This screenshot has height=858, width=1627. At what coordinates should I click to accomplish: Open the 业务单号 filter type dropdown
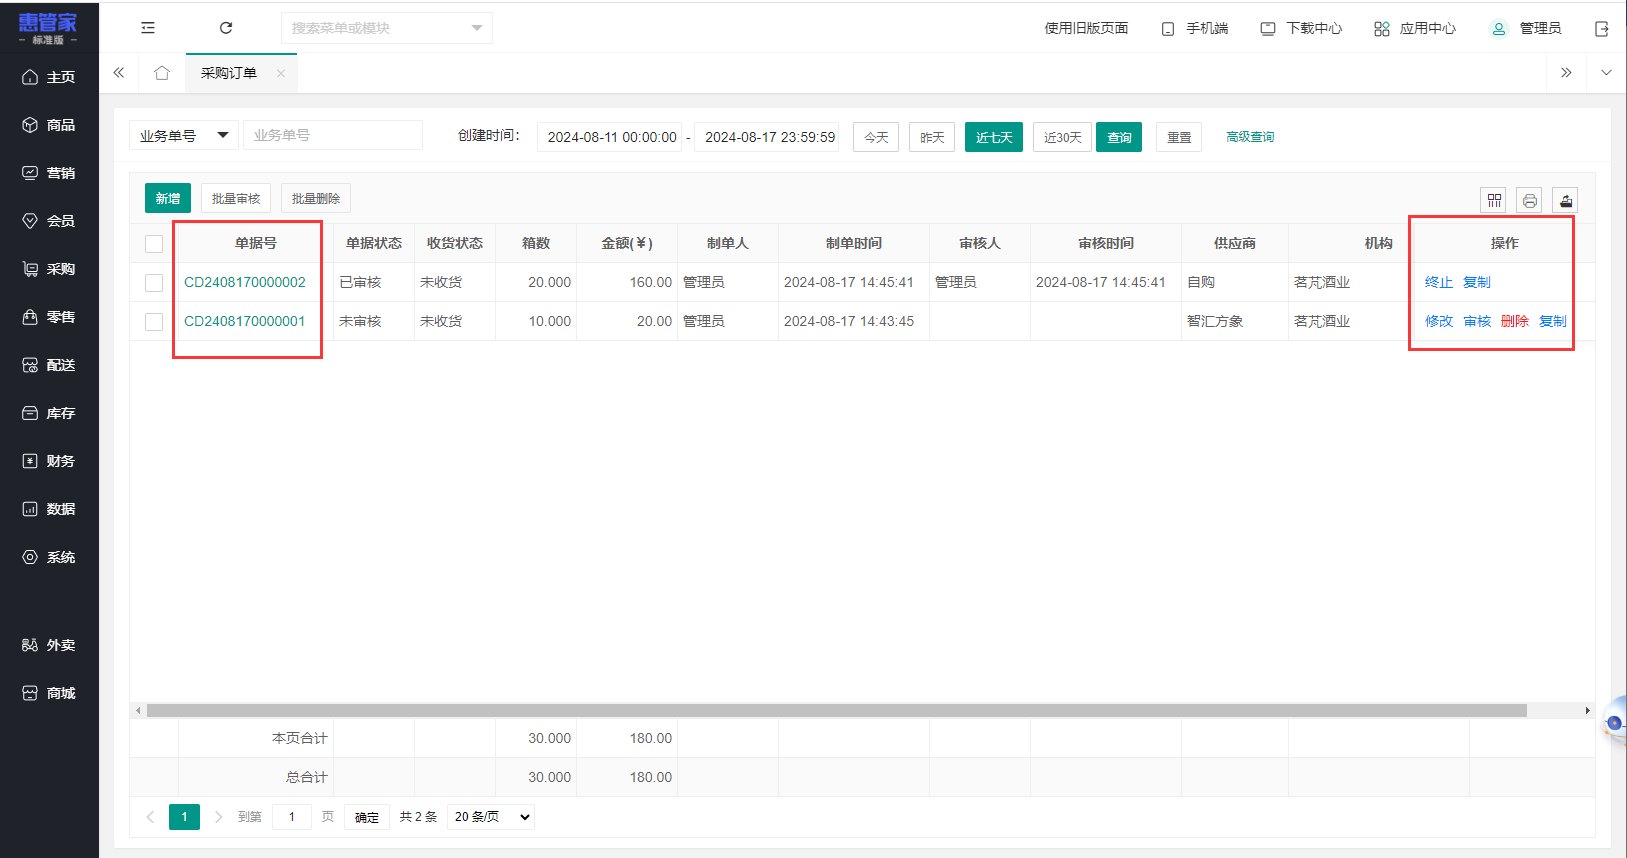(x=184, y=136)
